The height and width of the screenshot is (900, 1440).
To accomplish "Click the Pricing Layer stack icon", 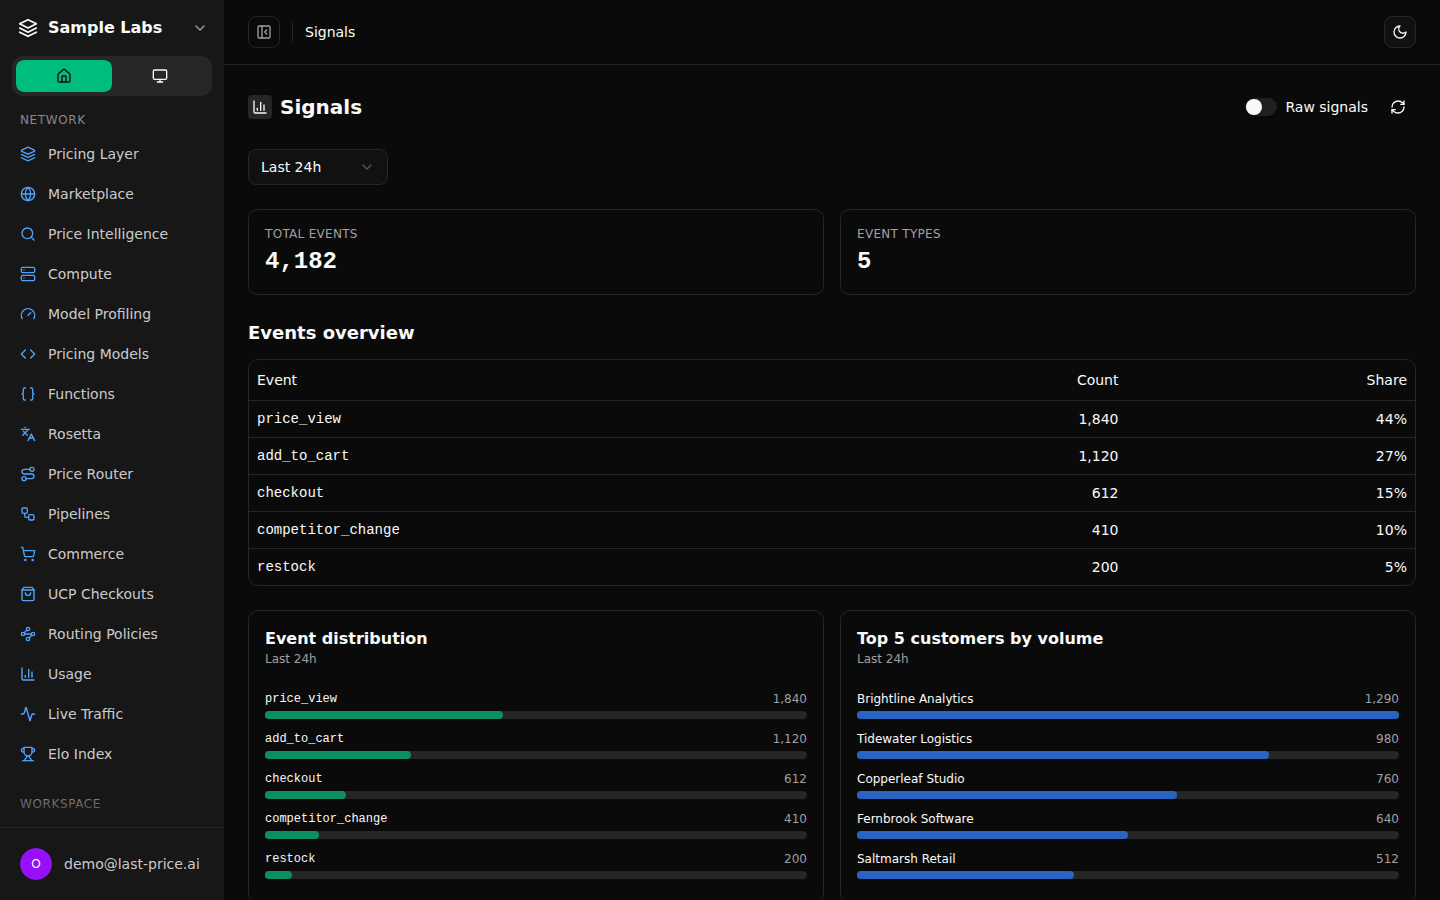I will [x=28, y=154].
